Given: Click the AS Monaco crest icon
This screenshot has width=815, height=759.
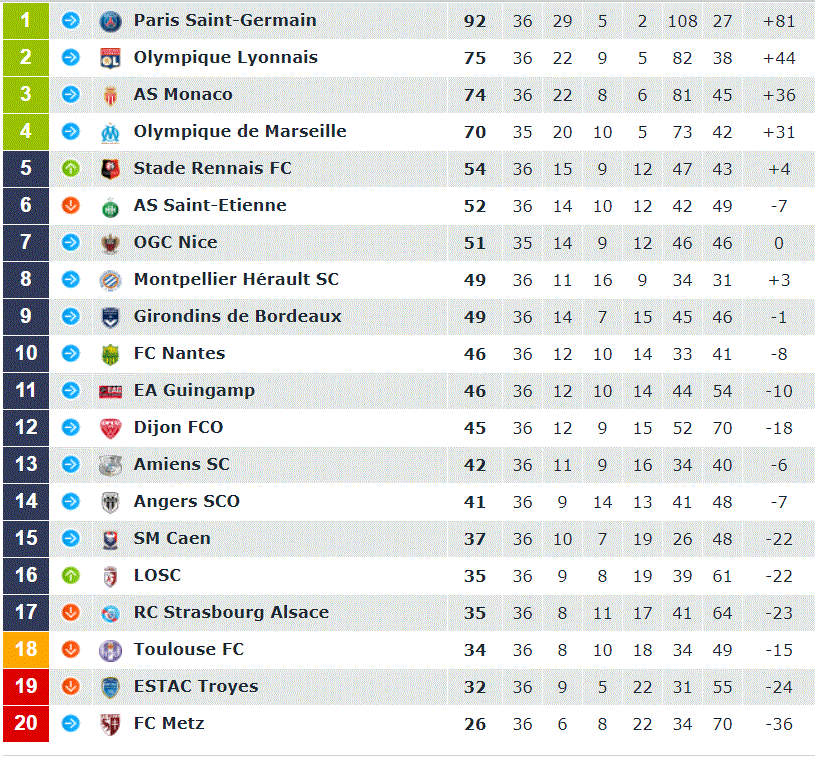Looking at the screenshot, I should 110,96.
